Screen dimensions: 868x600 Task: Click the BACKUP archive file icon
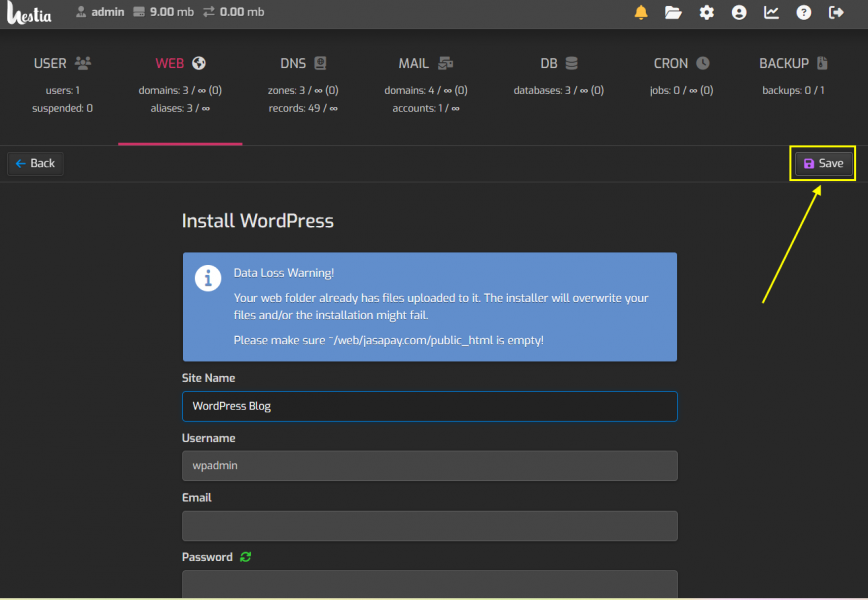(x=823, y=63)
